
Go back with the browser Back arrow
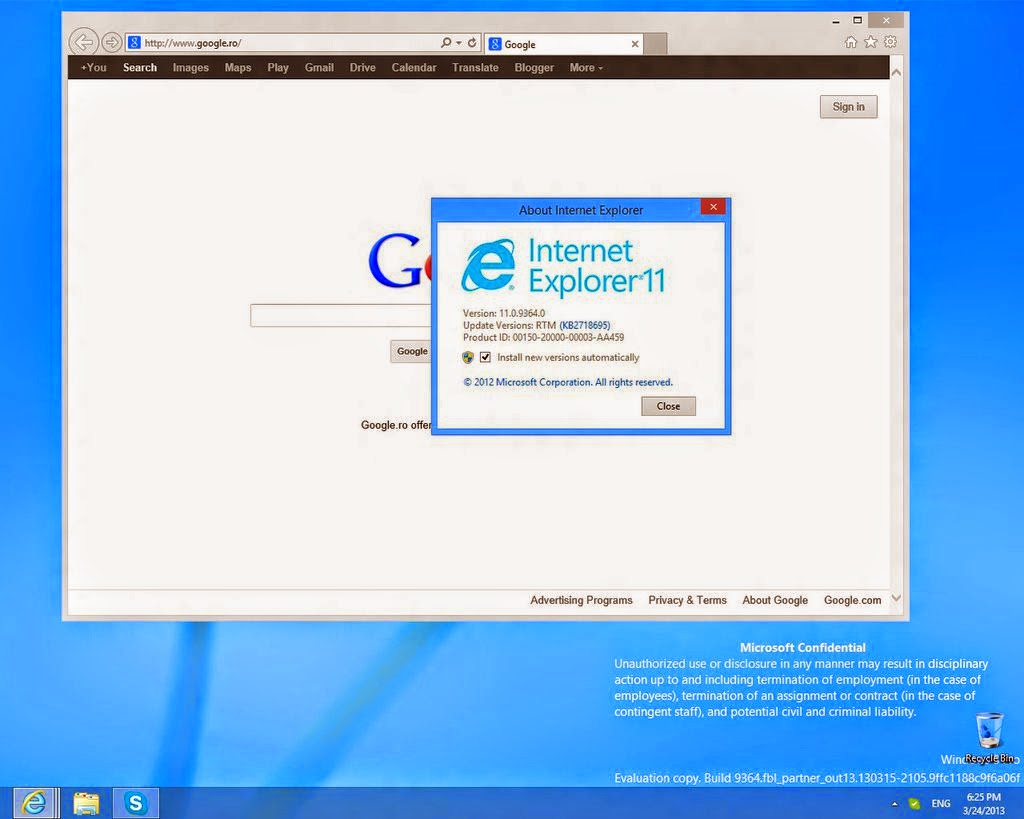click(83, 42)
